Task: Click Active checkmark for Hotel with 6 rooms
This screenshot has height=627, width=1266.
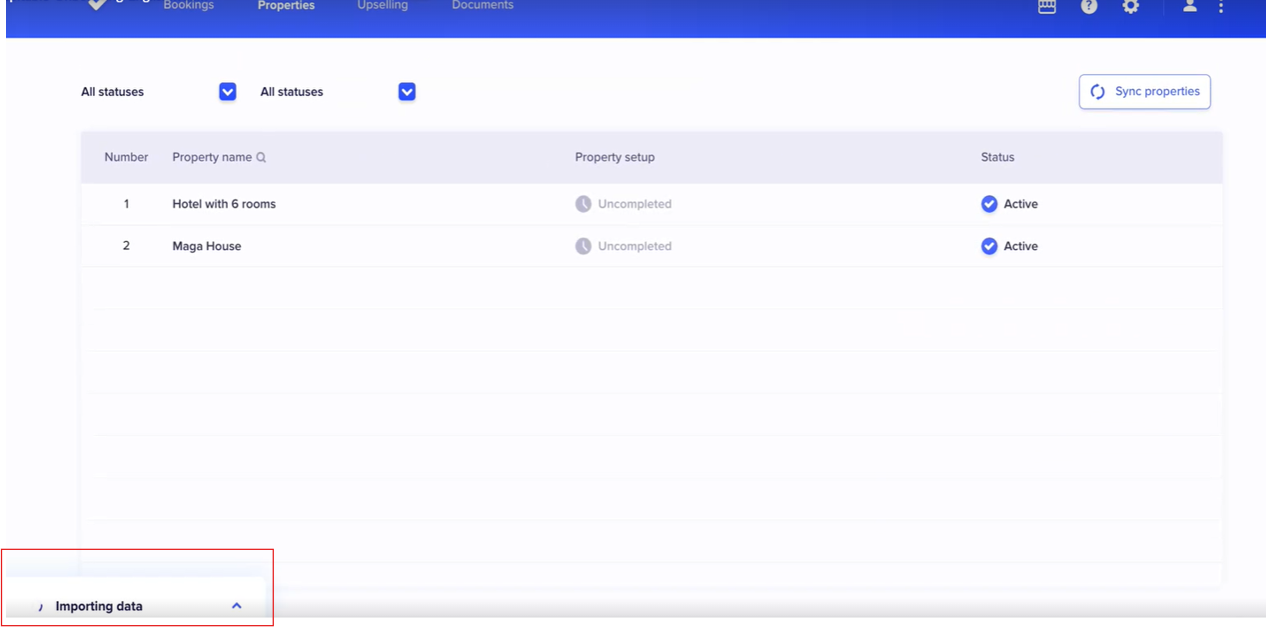Action: (x=989, y=204)
